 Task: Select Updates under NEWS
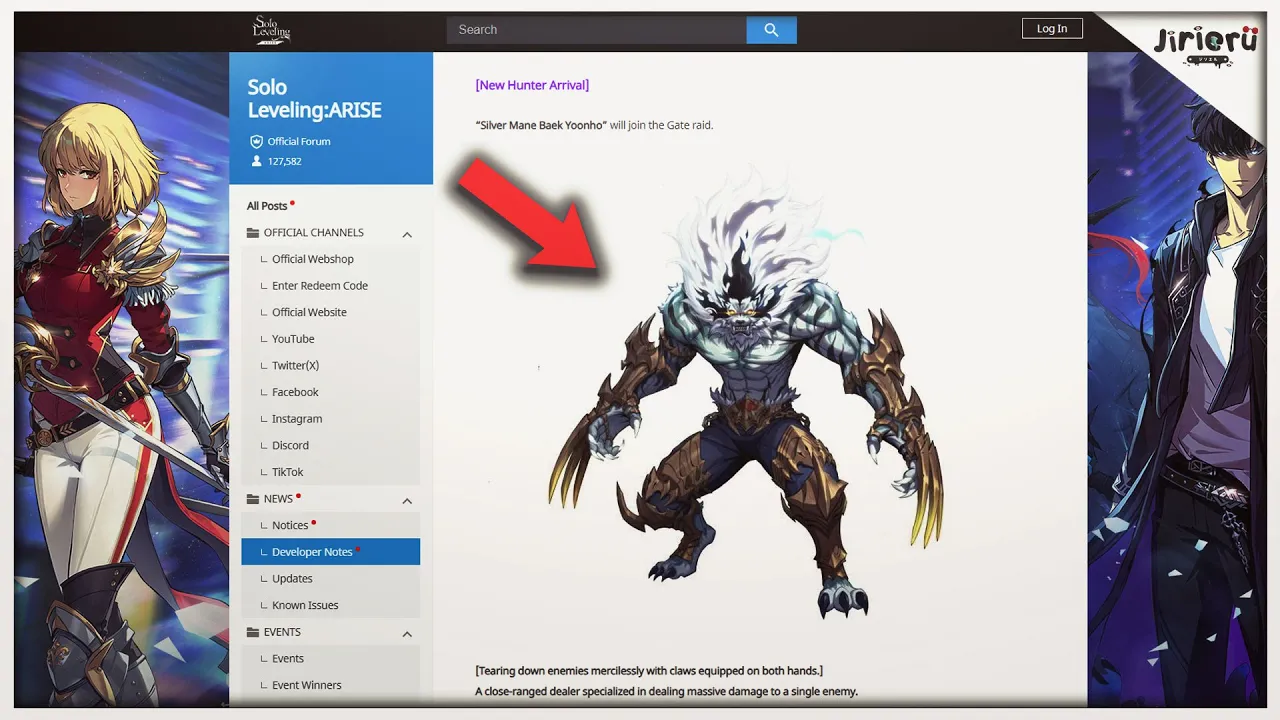pos(292,579)
